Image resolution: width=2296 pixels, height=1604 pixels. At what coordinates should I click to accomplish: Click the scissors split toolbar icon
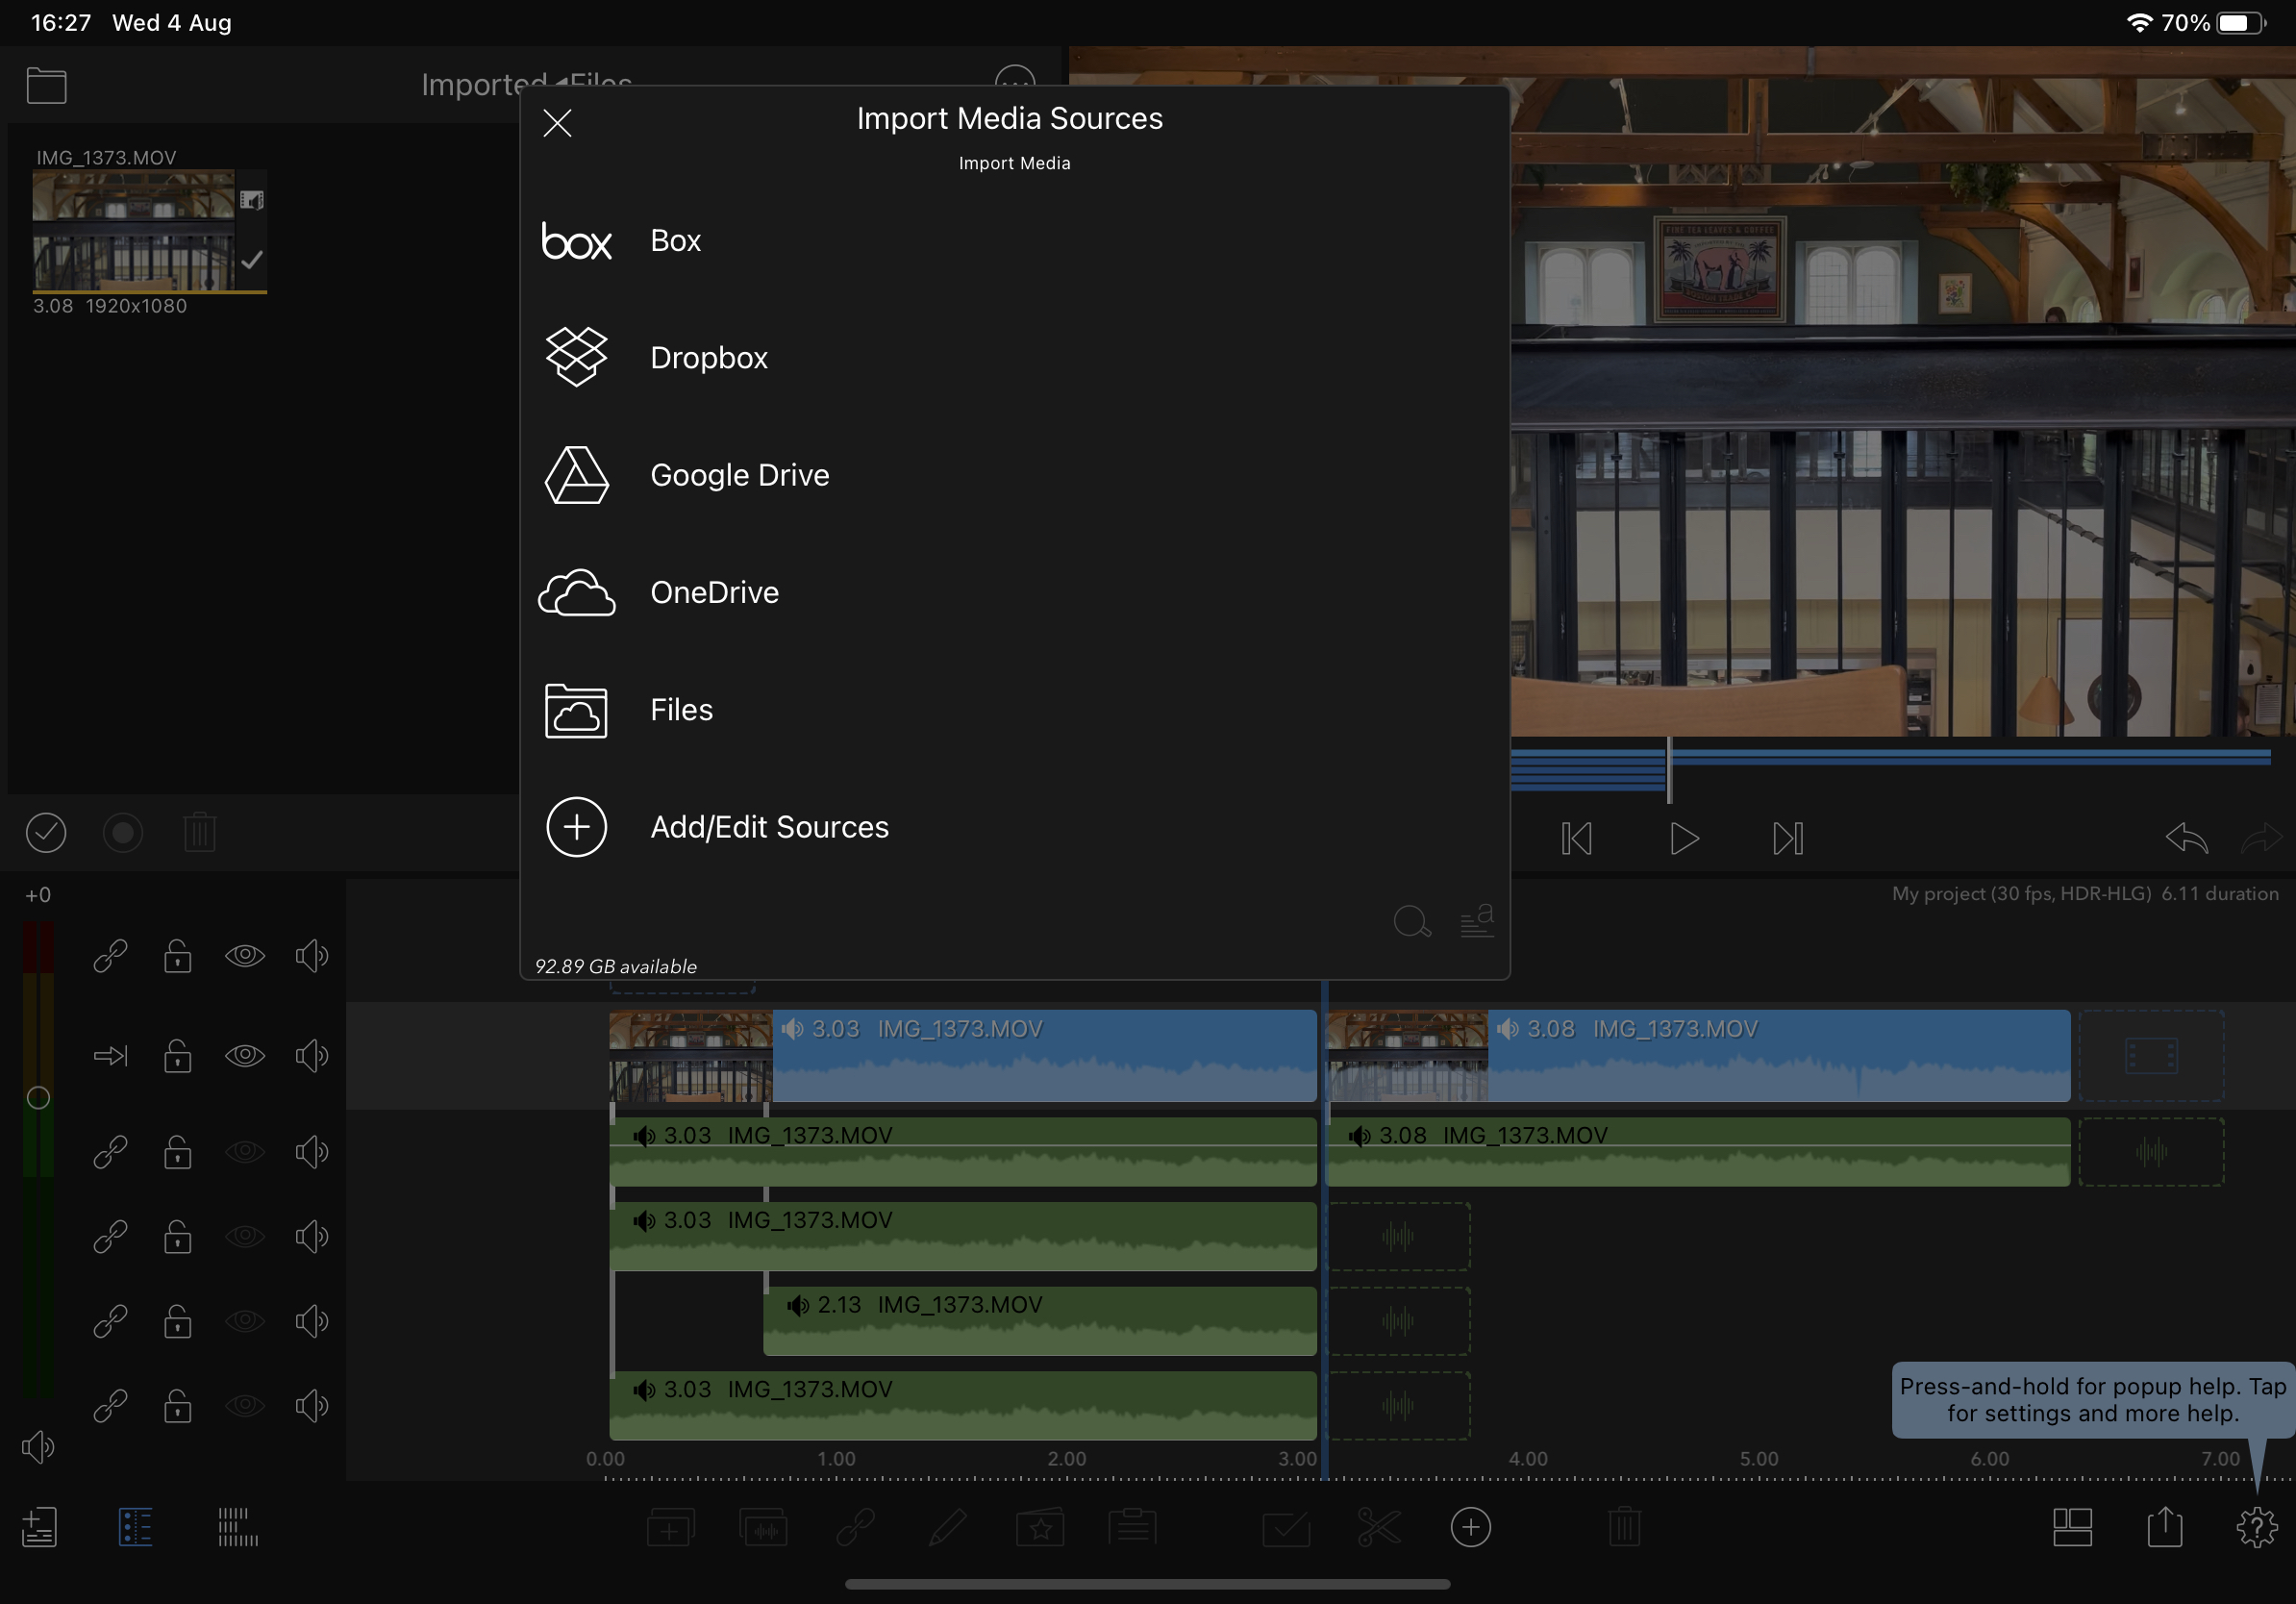1379,1527
